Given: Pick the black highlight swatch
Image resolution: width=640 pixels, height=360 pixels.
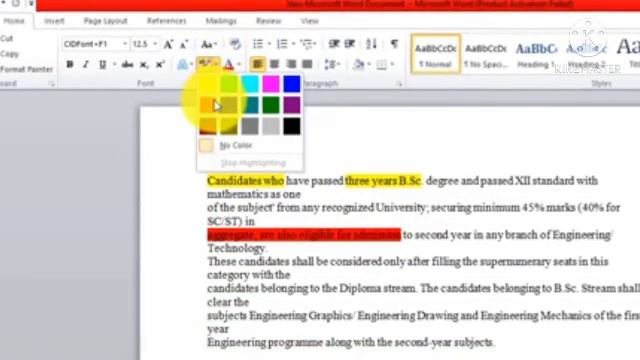Looking at the screenshot, I should coord(292,126).
